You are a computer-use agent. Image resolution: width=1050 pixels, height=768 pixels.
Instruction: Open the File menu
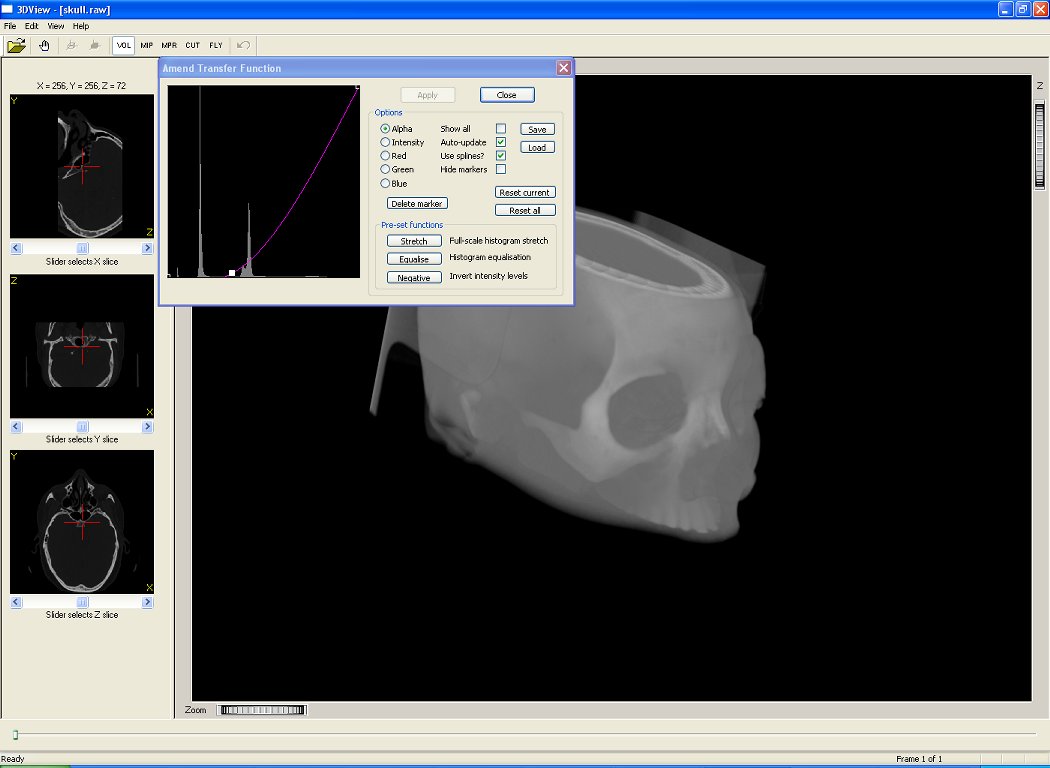(10, 26)
